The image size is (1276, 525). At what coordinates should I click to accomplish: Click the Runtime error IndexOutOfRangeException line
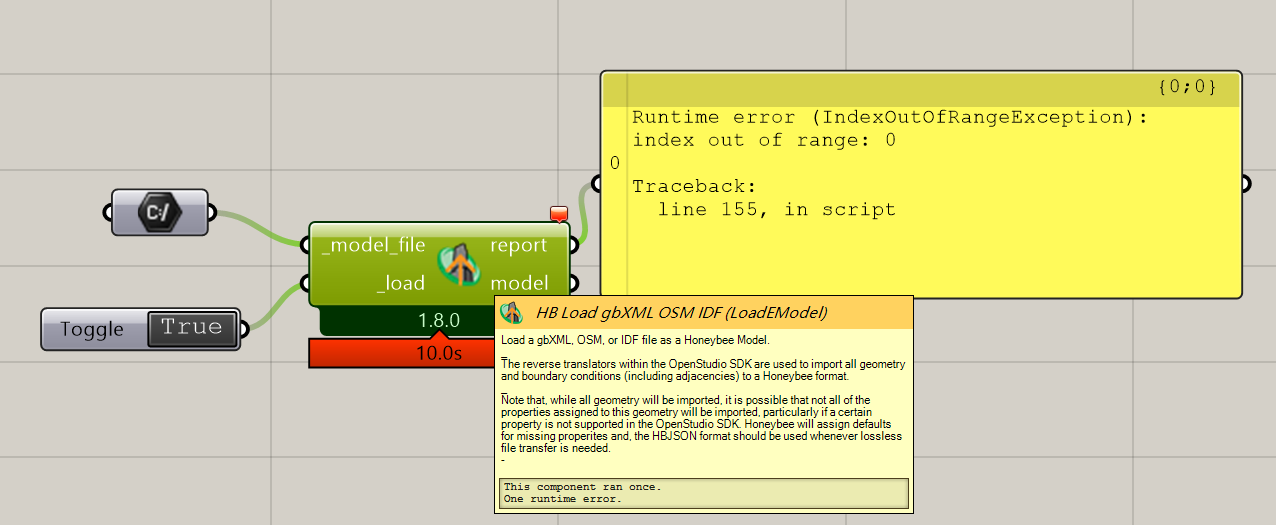coord(889,117)
